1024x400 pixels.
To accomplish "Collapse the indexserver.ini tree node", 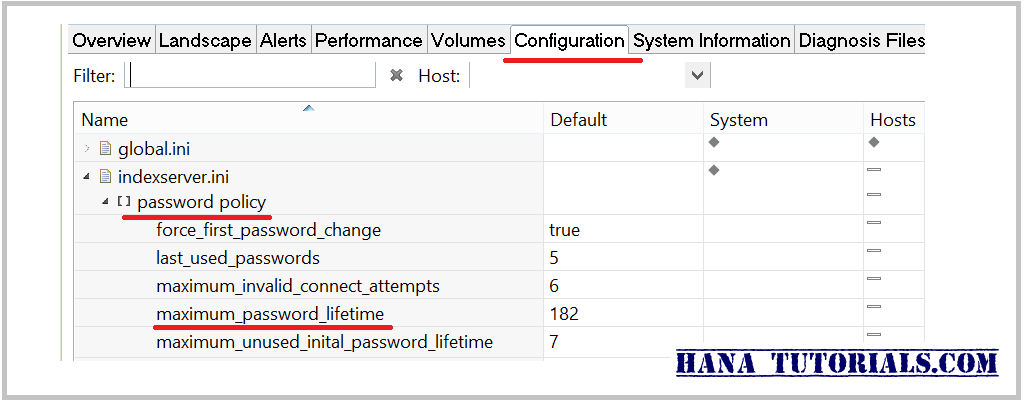I will (x=87, y=177).
